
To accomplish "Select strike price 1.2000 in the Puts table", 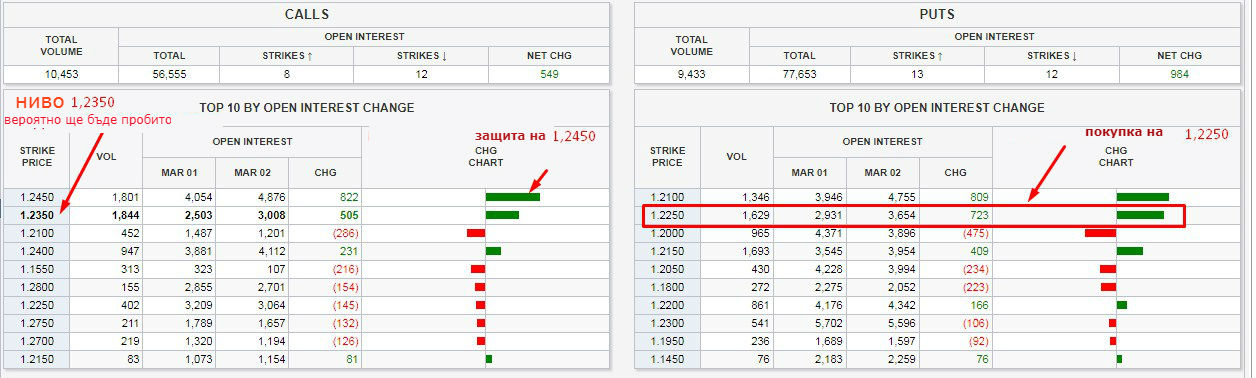I will point(667,232).
